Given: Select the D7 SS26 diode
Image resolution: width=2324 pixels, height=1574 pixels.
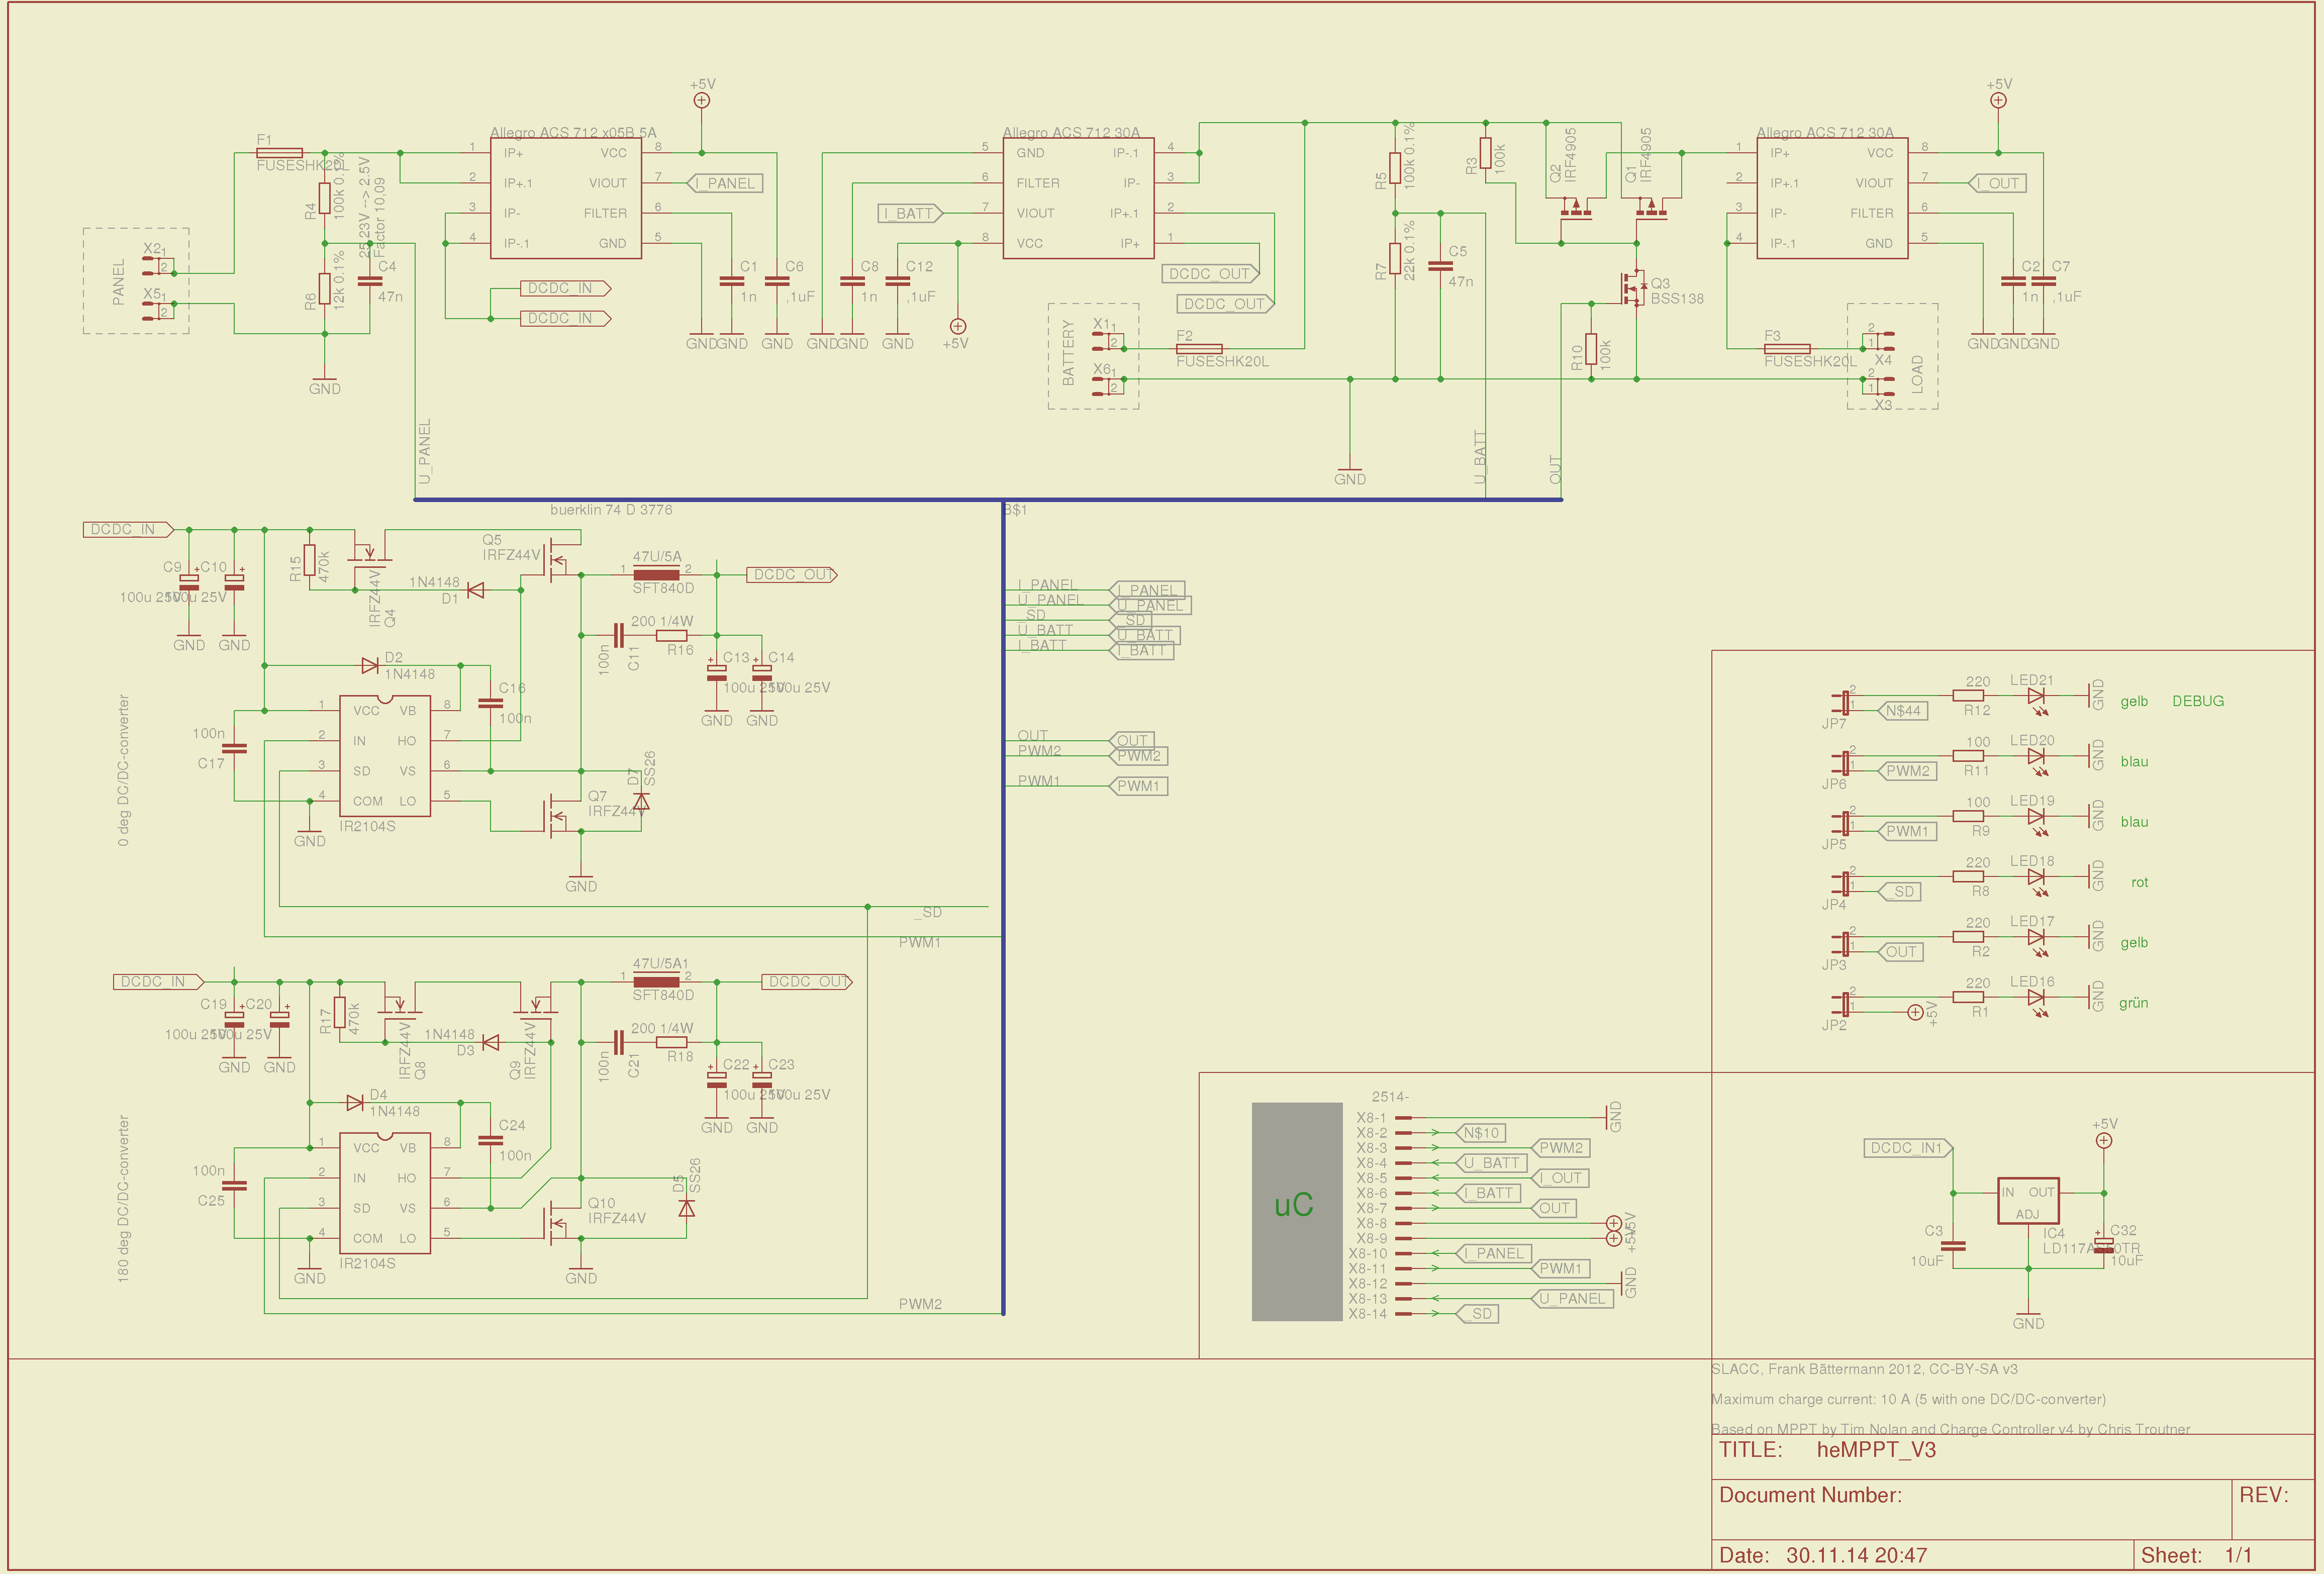Looking at the screenshot, I should pyautogui.click(x=642, y=801).
